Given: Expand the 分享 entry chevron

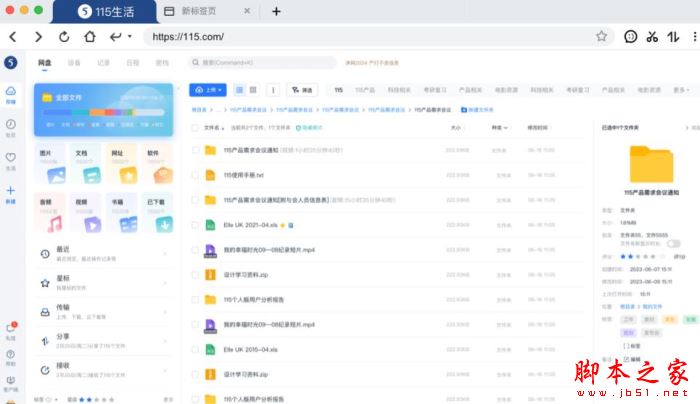Looking at the screenshot, I should pos(165,341).
